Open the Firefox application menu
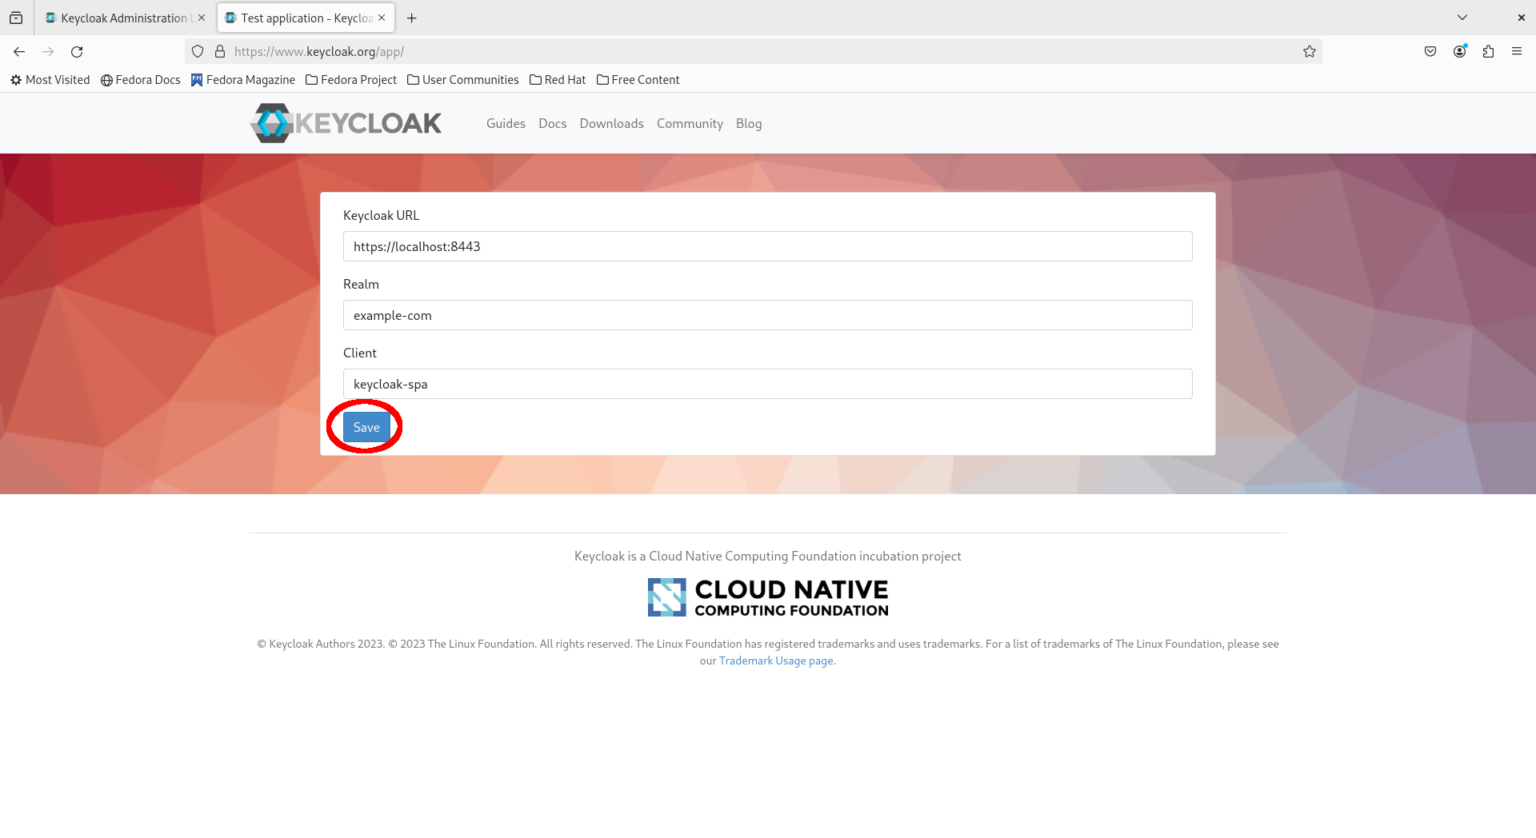 pos(1518,51)
